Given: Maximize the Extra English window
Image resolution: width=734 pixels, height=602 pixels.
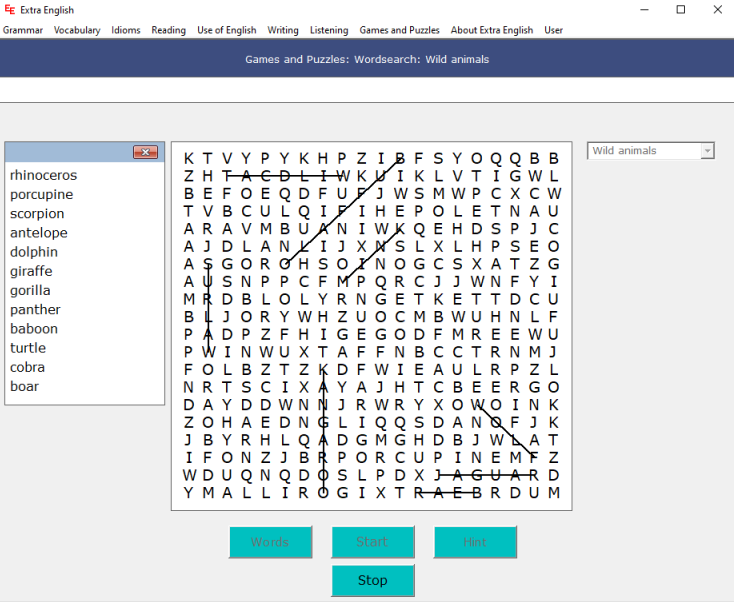Looking at the screenshot, I should pos(681,10).
